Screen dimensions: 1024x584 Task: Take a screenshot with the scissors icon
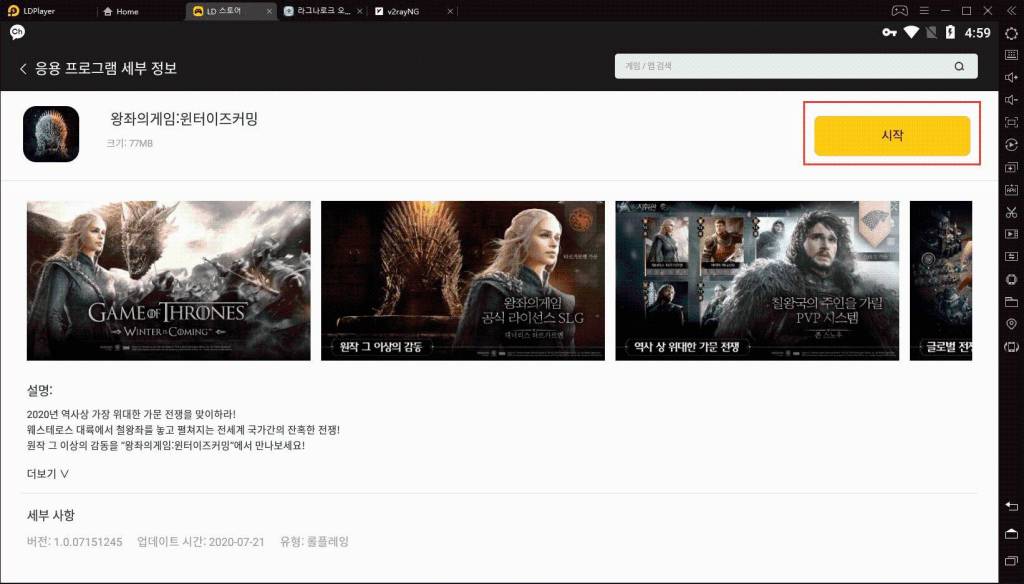coord(1011,212)
